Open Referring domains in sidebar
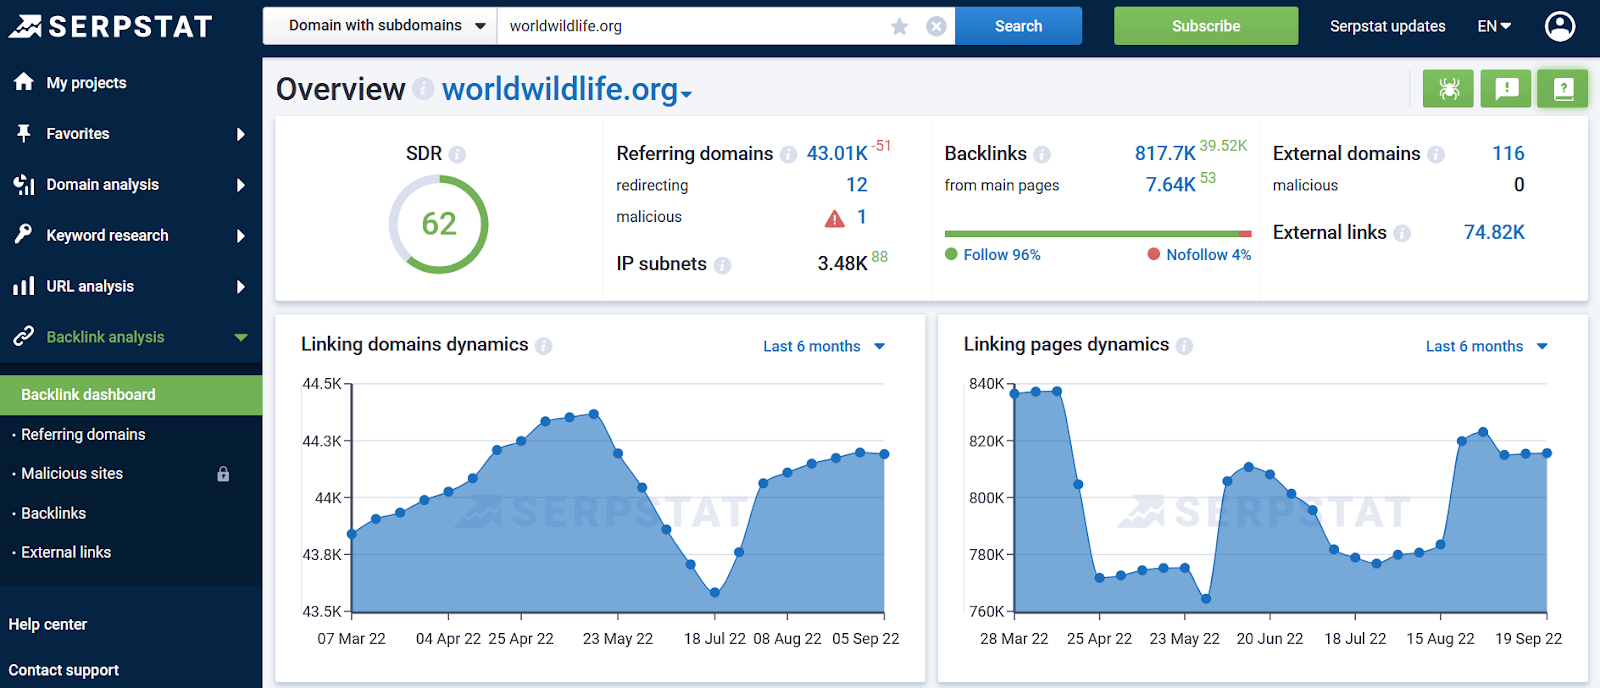Screen dimensions: 1600x688 [x=83, y=434]
